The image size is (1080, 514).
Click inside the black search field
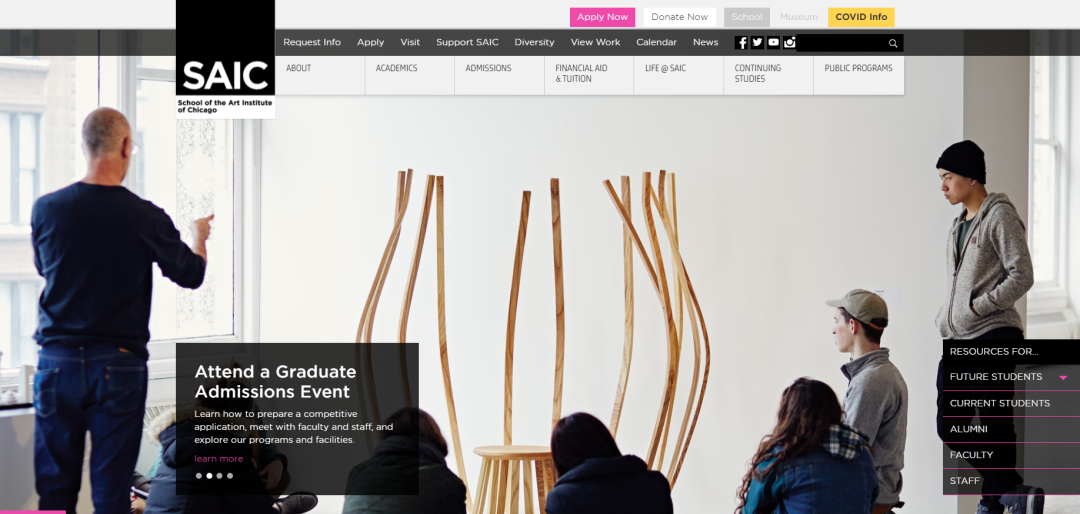(x=842, y=43)
